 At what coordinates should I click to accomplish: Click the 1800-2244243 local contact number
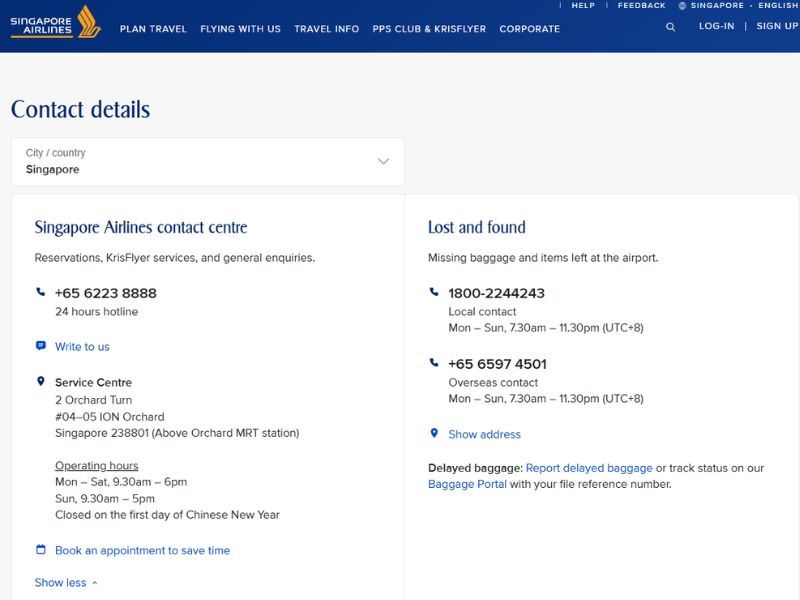496,293
